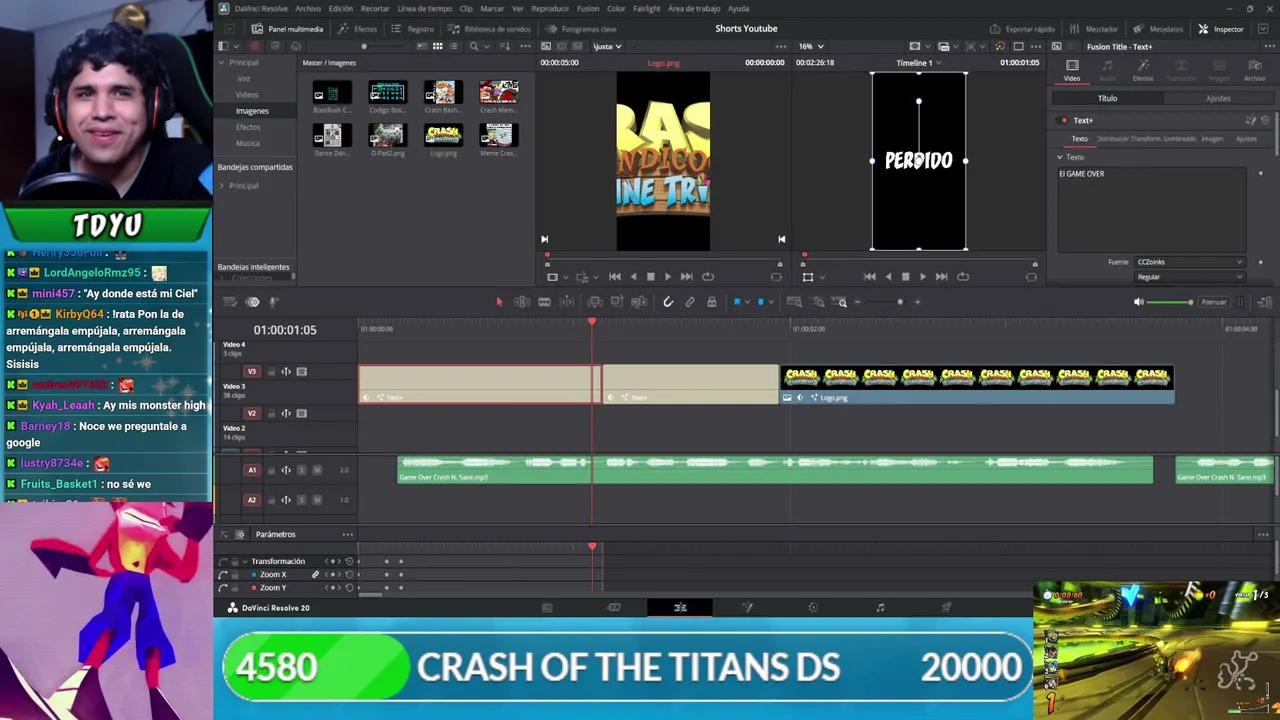Switch to the Edit page icon

680,608
